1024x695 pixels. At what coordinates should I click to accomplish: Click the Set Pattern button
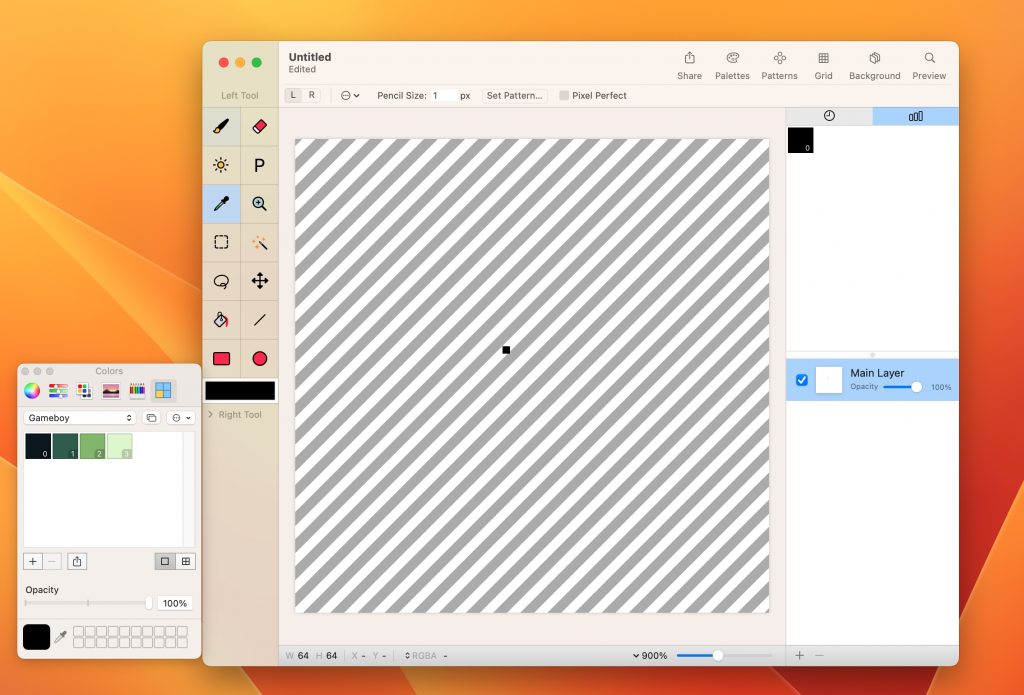(x=515, y=95)
